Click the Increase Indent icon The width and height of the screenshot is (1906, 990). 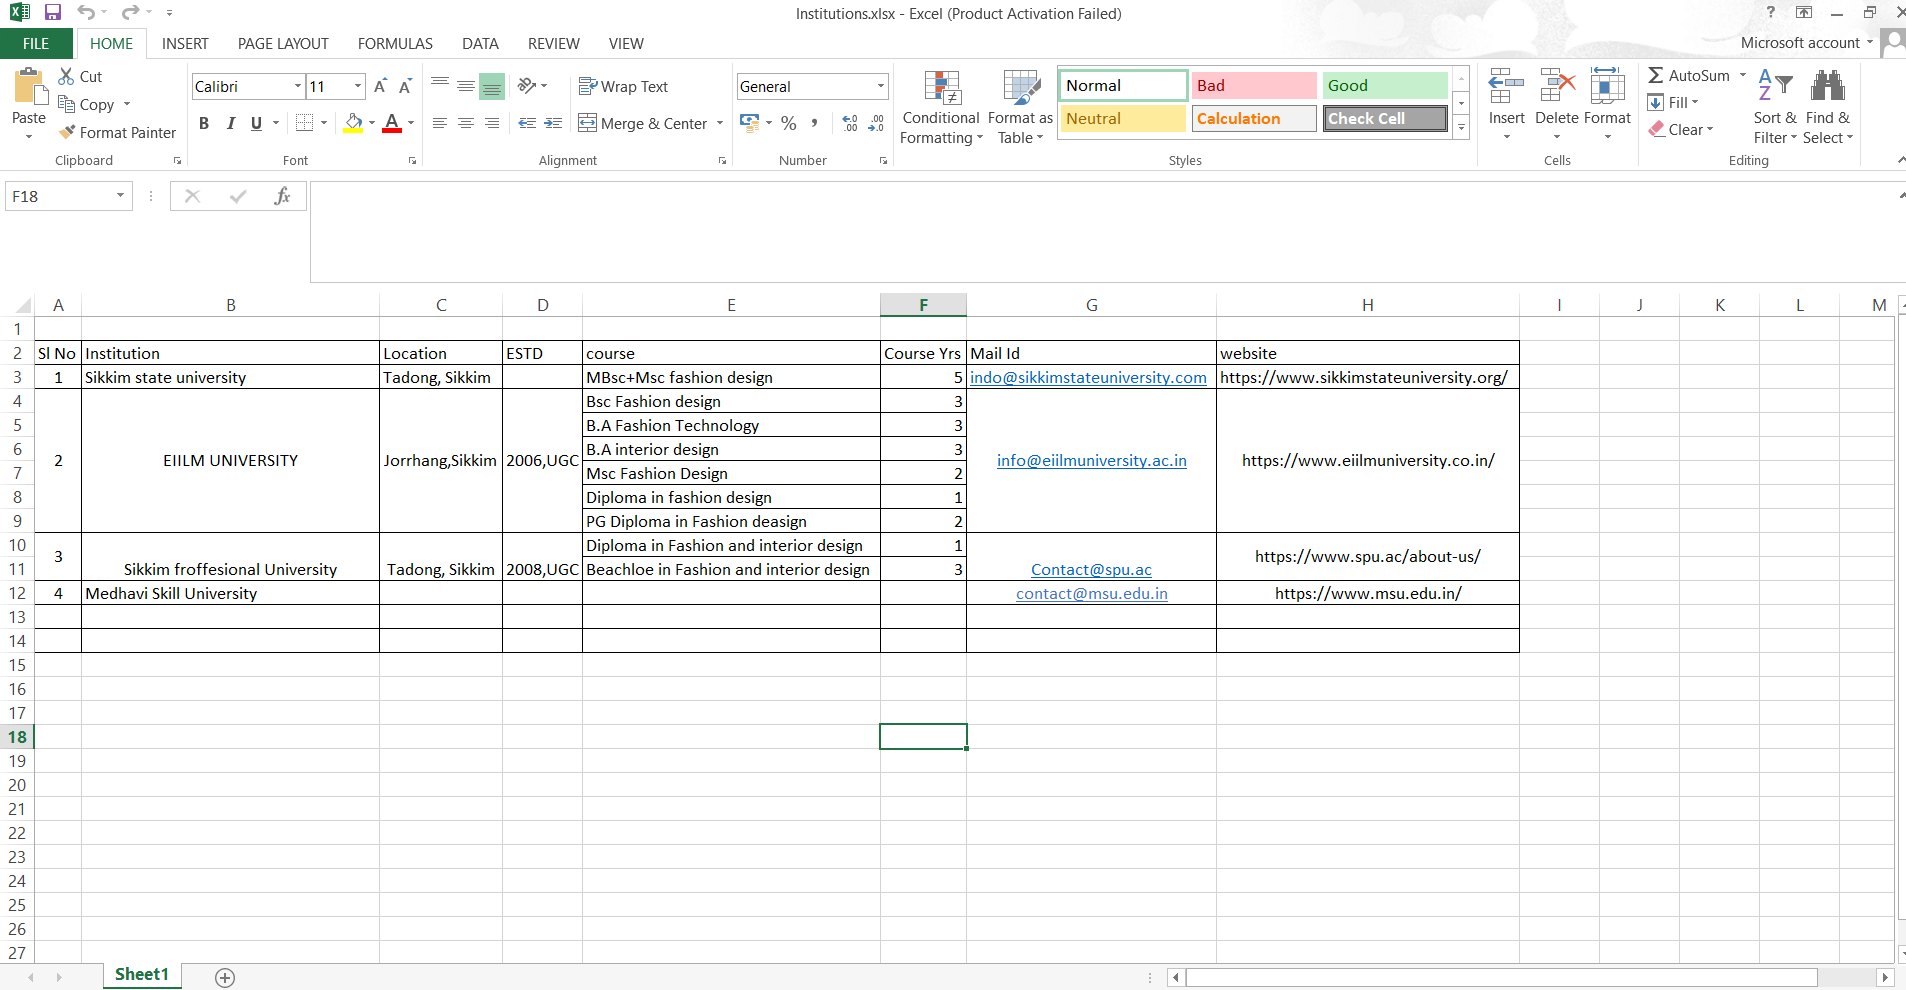(553, 123)
